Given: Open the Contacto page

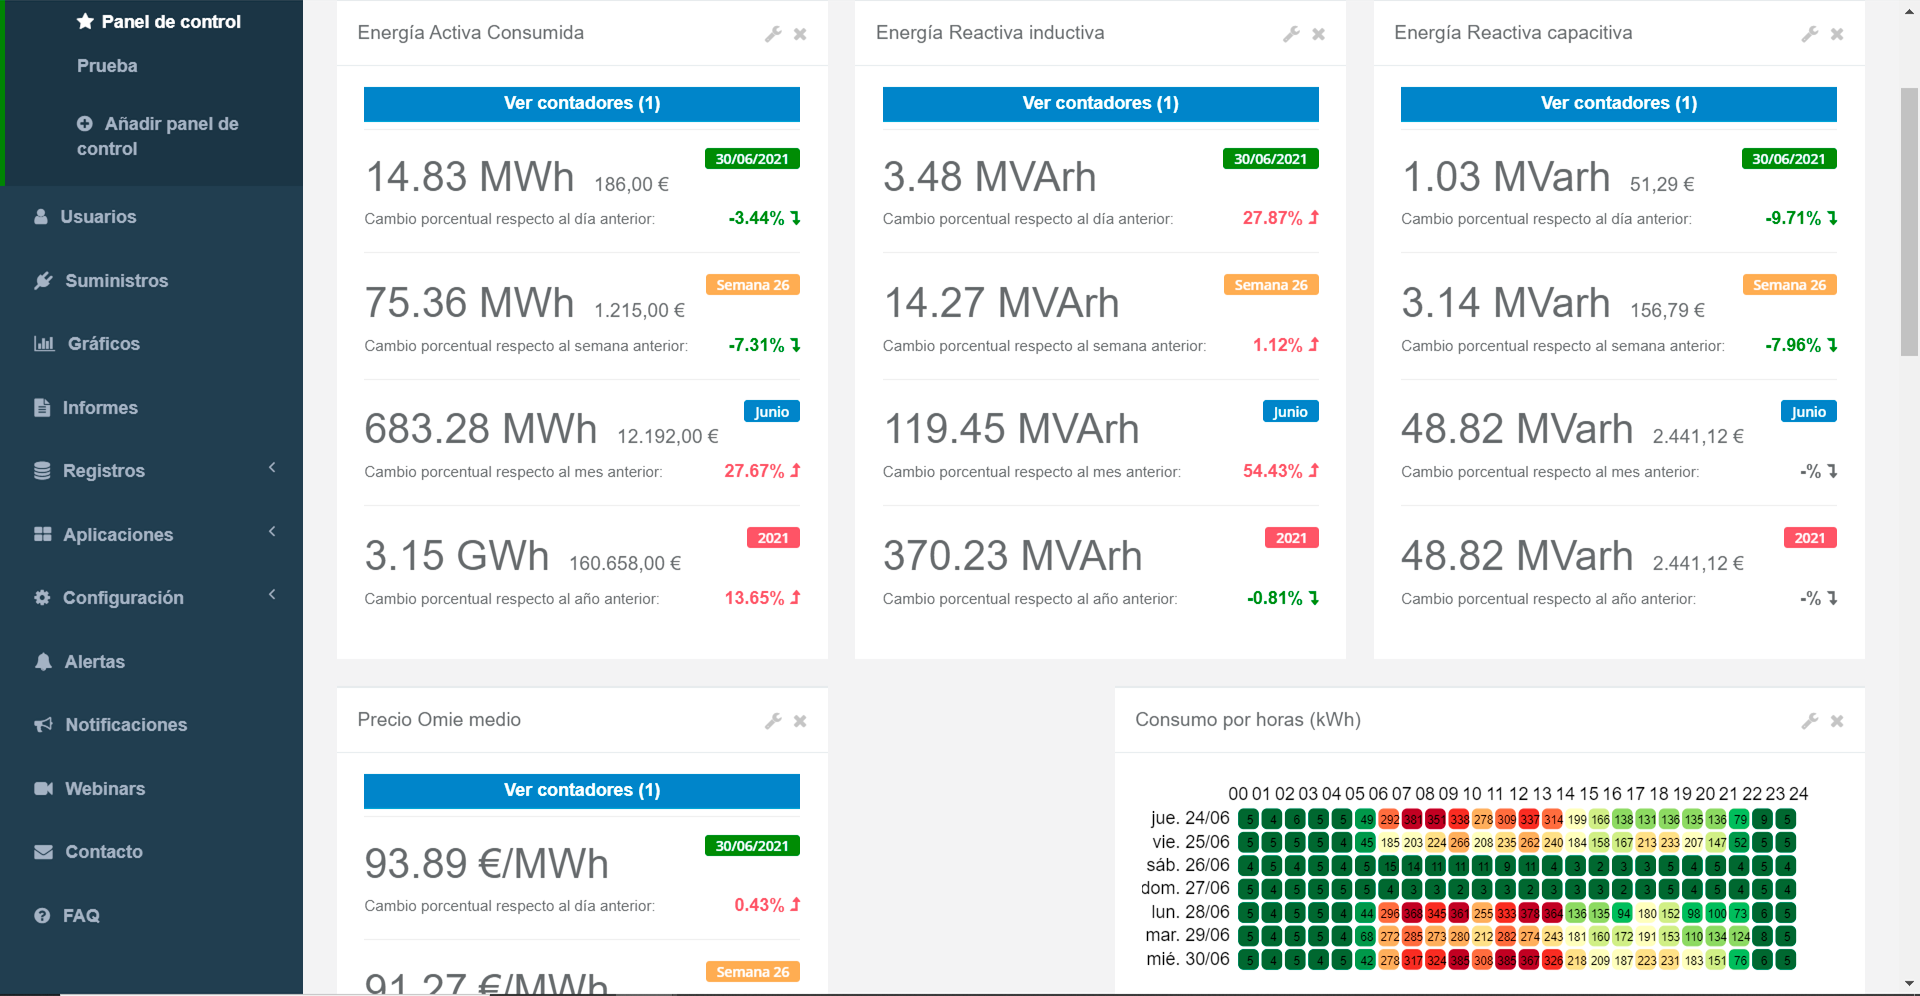Looking at the screenshot, I should pos(104,852).
